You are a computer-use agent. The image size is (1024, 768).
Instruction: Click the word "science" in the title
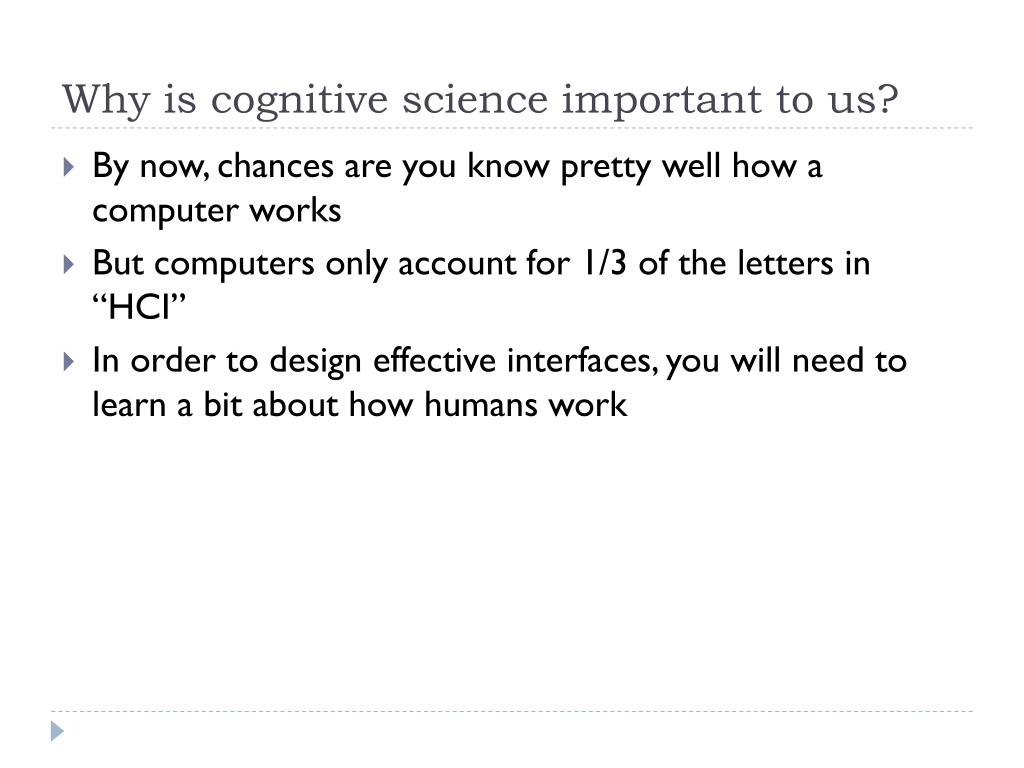[475, 100]
